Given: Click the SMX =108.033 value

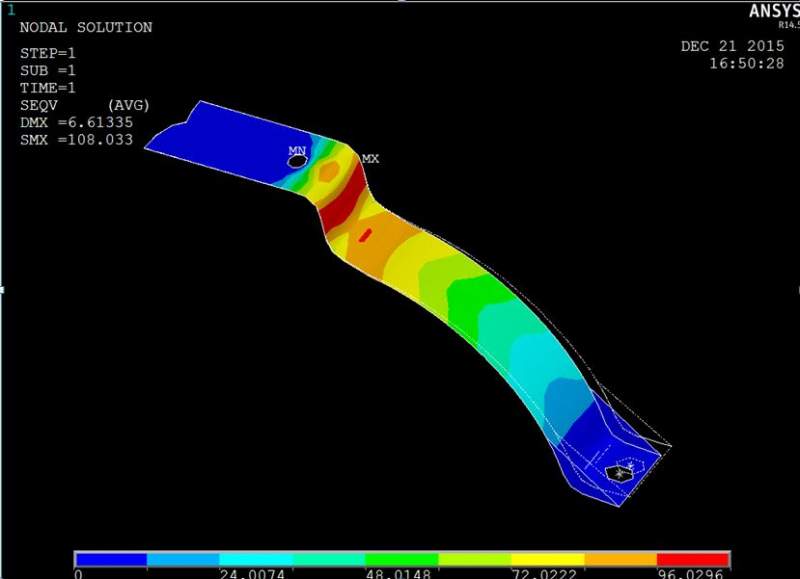Looking at the screenshot, I should (x=77, y=140).
